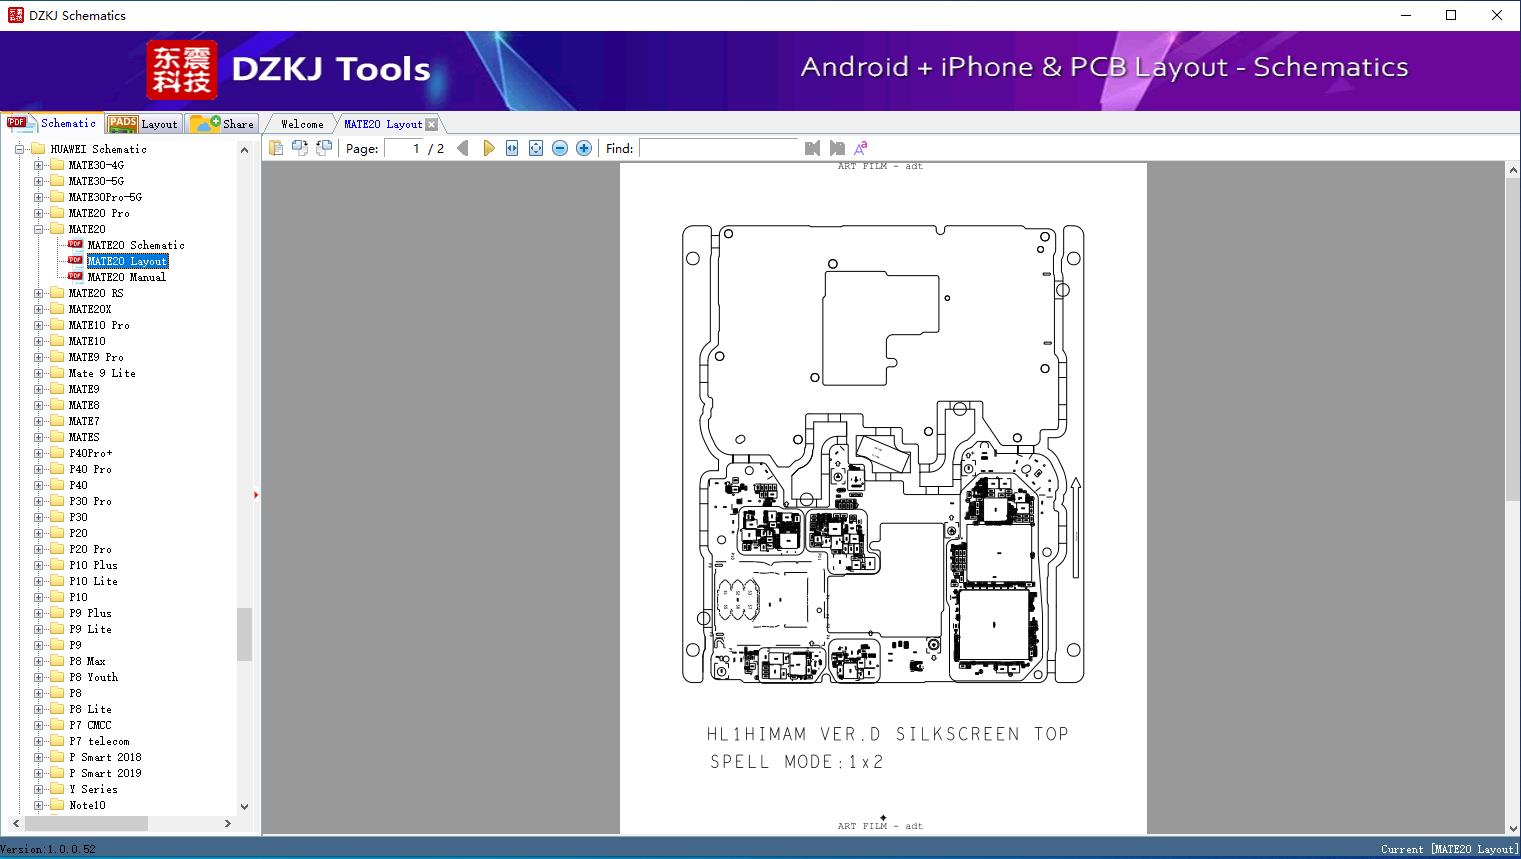
Task: Click the tree panel scroll up arrow
Action: pos(244,149)
